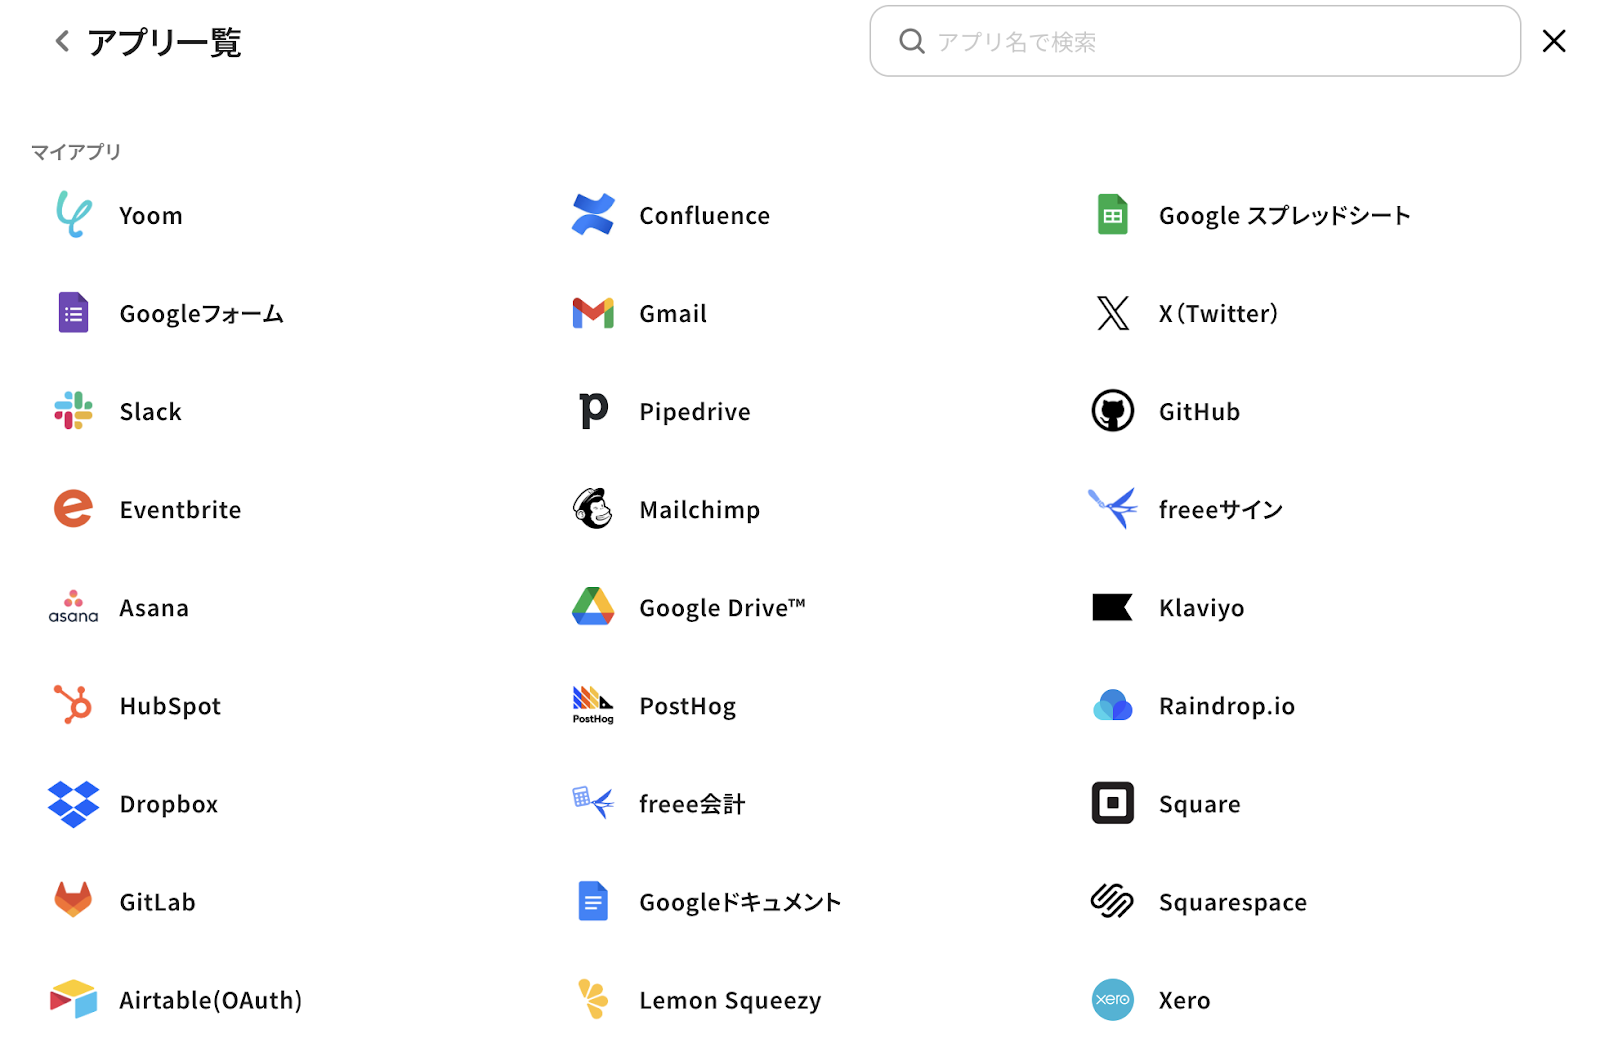
Task: Click the Lemon Squeezy app name
Action: coord(730,1000)
